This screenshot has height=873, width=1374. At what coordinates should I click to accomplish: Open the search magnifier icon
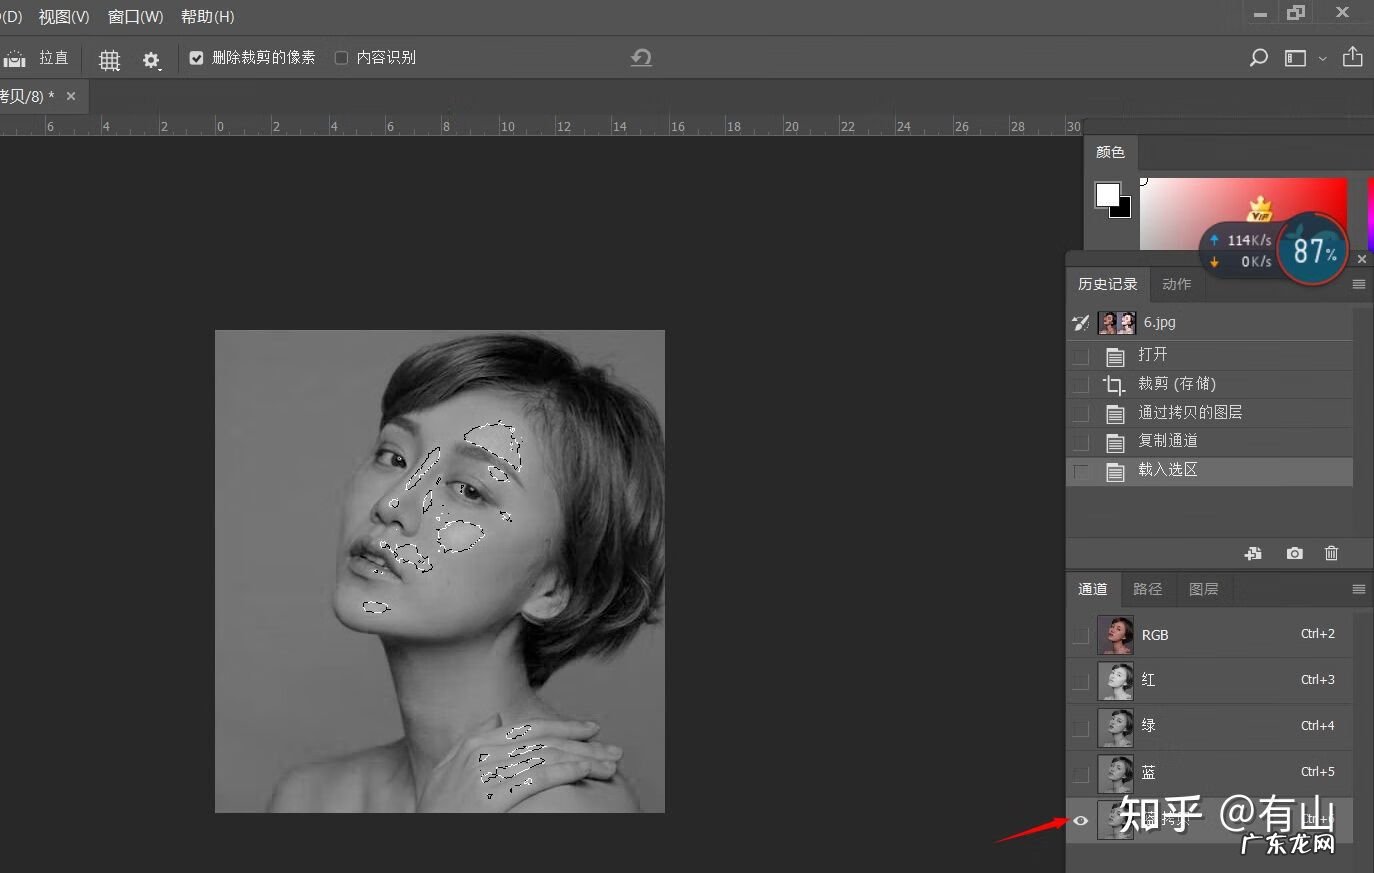[x=1258, y=58]
